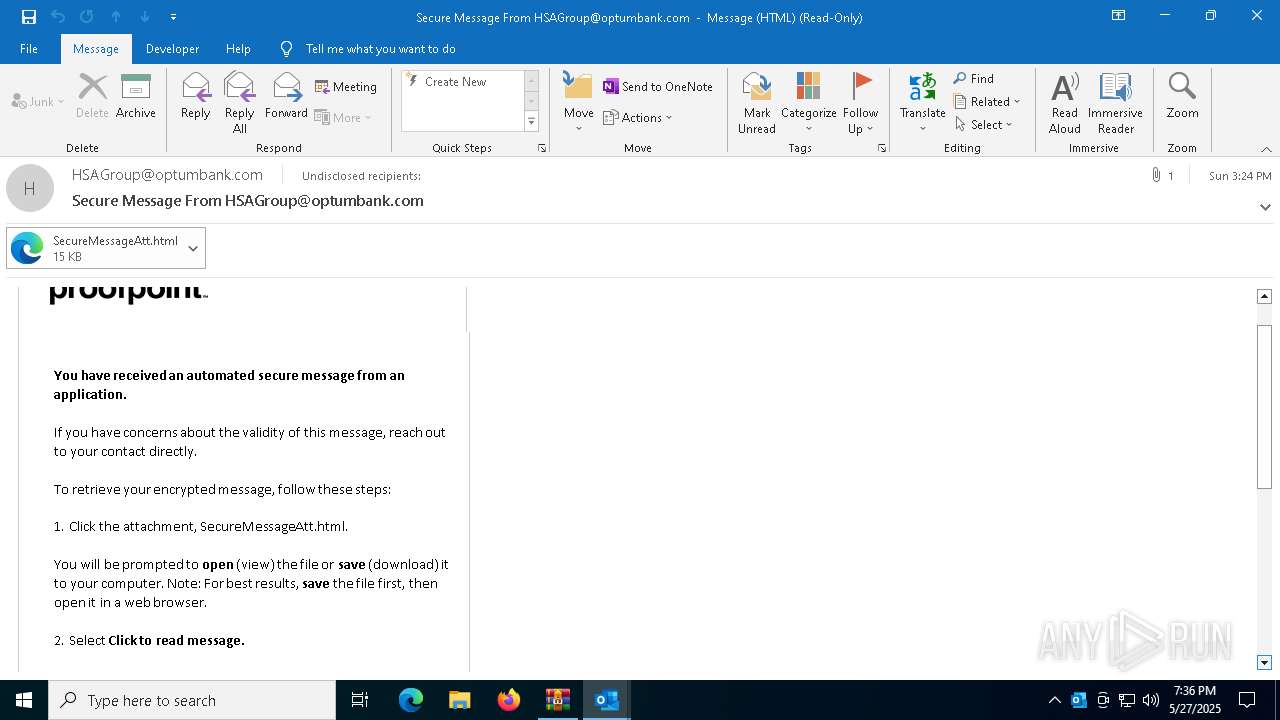Image resolution: width=1280 pixels, height=720 pixels.
Task: Collapse the ribbon
Action: click(x=1266, y=149)
